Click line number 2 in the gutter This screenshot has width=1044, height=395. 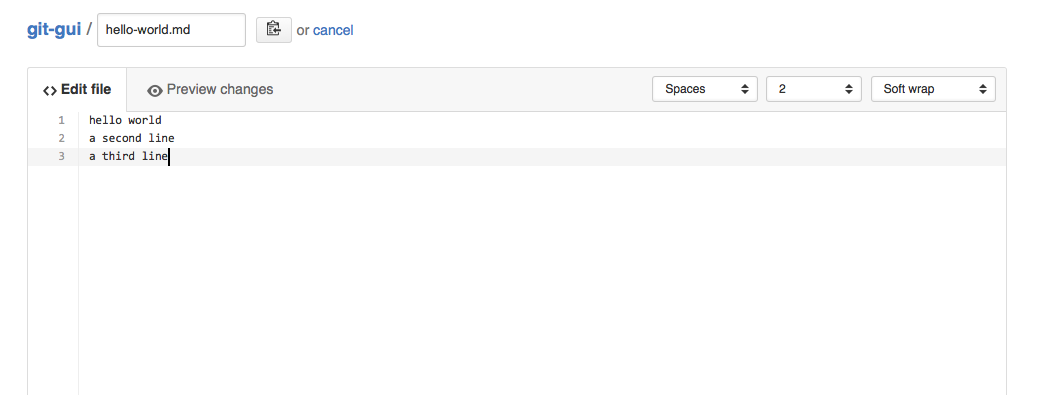(61, 139)
